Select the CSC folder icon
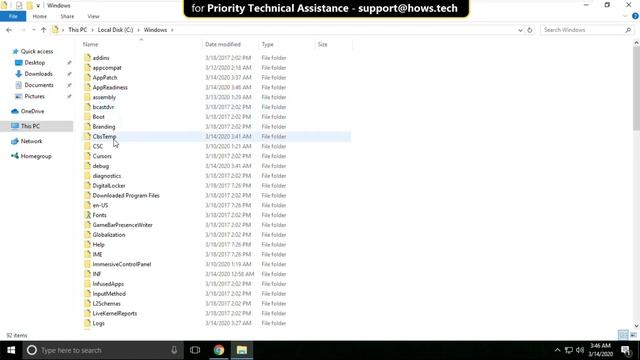This screenshot has height=360, width=640. (x=87, y=146)
